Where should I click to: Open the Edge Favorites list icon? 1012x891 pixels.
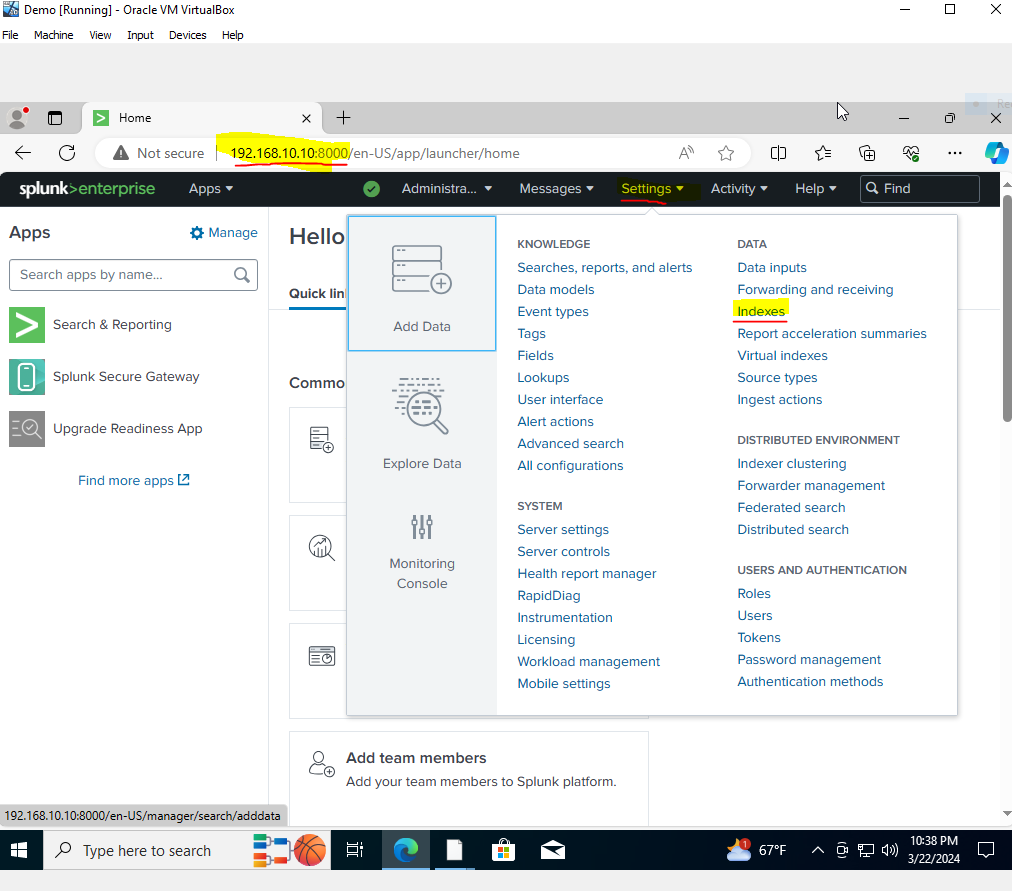coord(823,153)
